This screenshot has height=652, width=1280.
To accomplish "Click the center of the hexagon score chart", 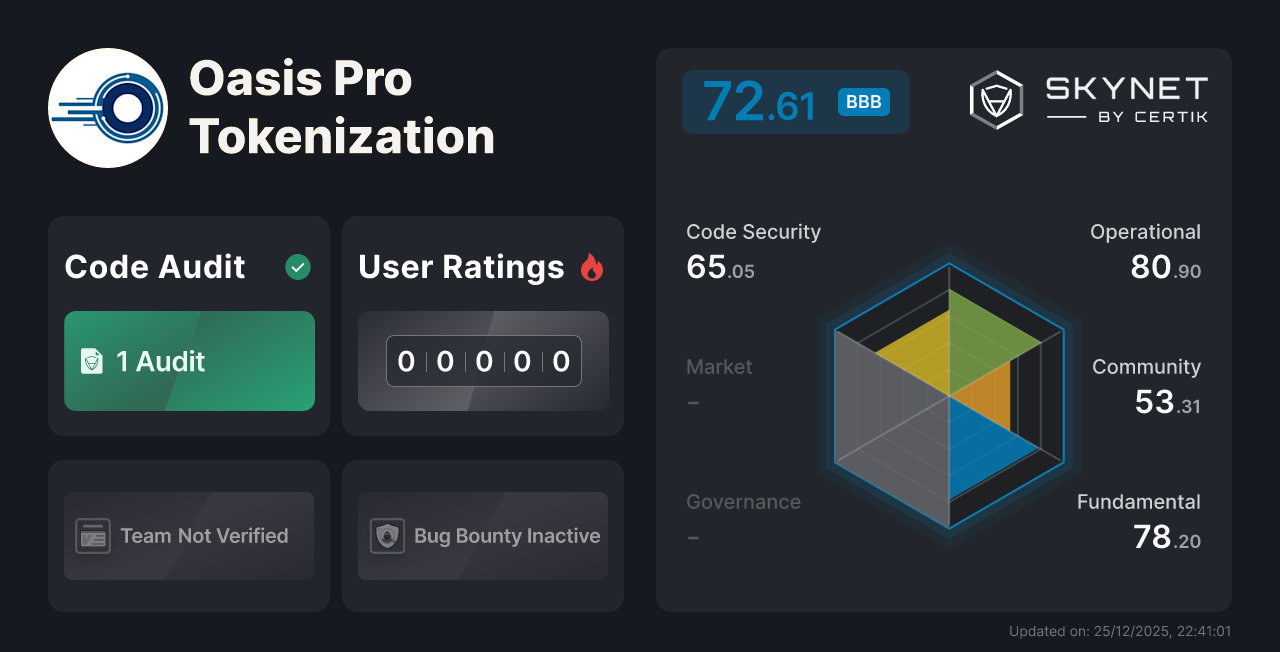I will (x=948, y=399).
